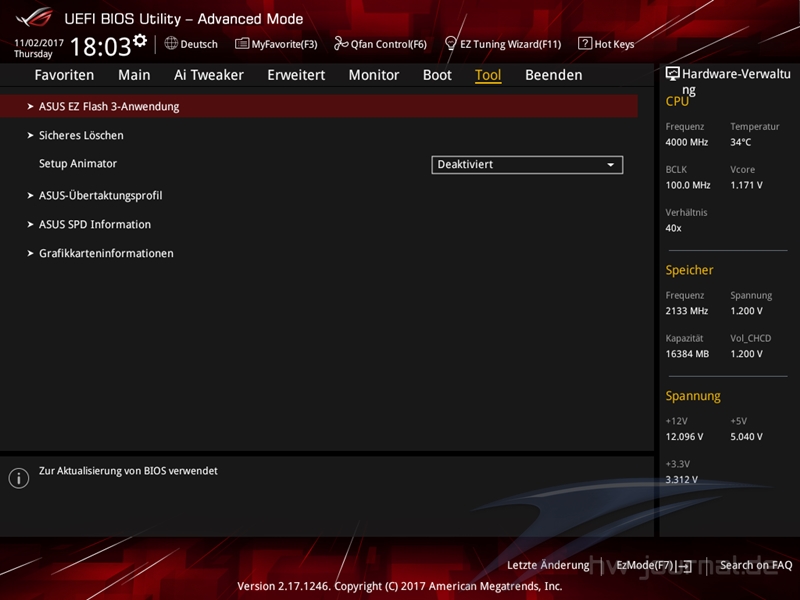The image size is (800, 600).
Task: Click the BIOS version copyright text
Action: [x=399, y=586]
